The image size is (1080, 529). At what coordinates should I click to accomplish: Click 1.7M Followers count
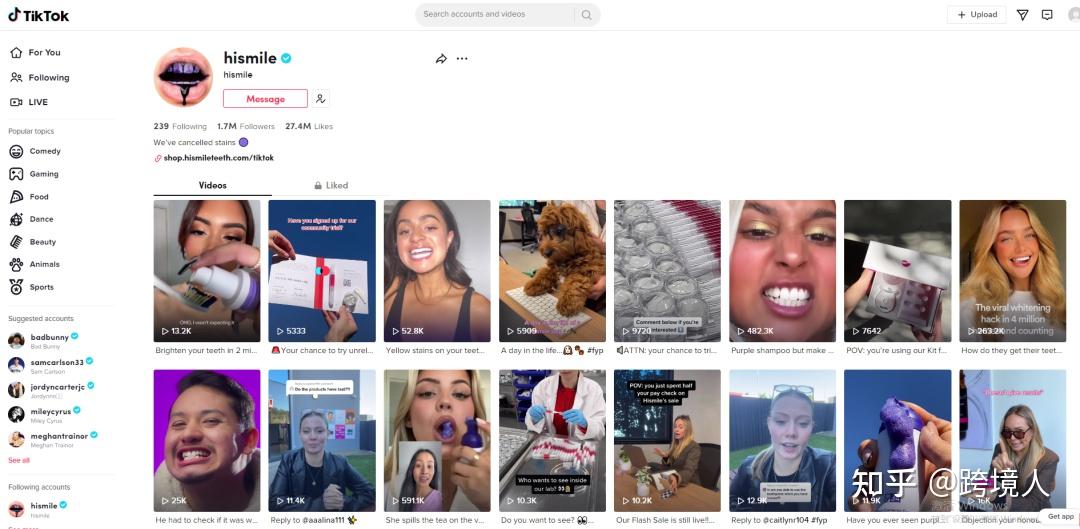[x=246, y=127]
